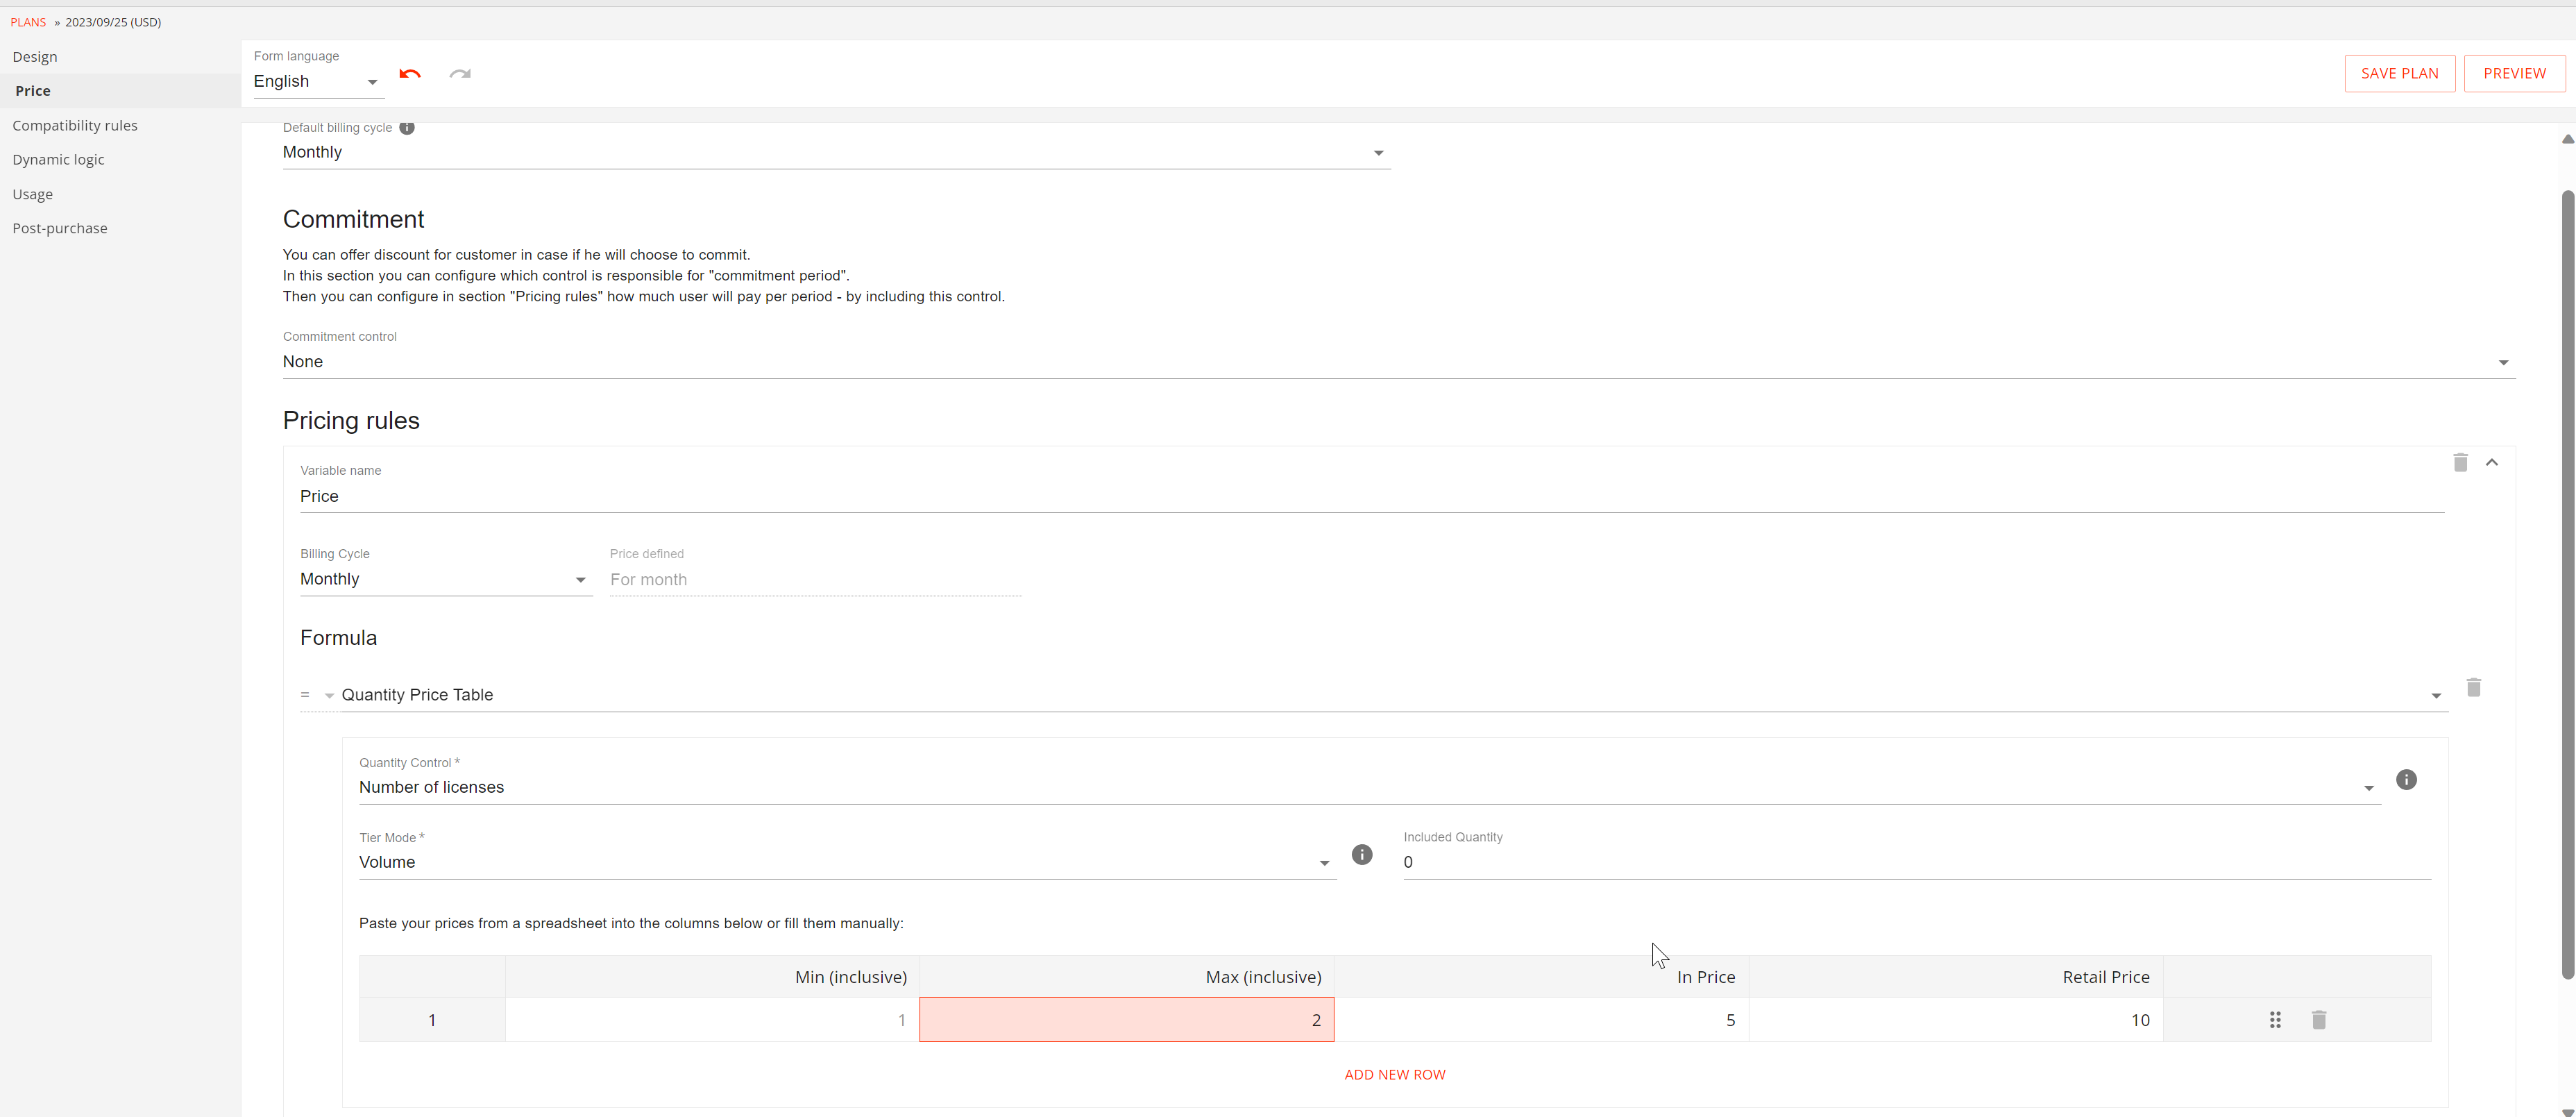Open the Quantity Price Table formula dropdown
Viewport: 2576px width, 1117px height.
(x=1394, y=695)
